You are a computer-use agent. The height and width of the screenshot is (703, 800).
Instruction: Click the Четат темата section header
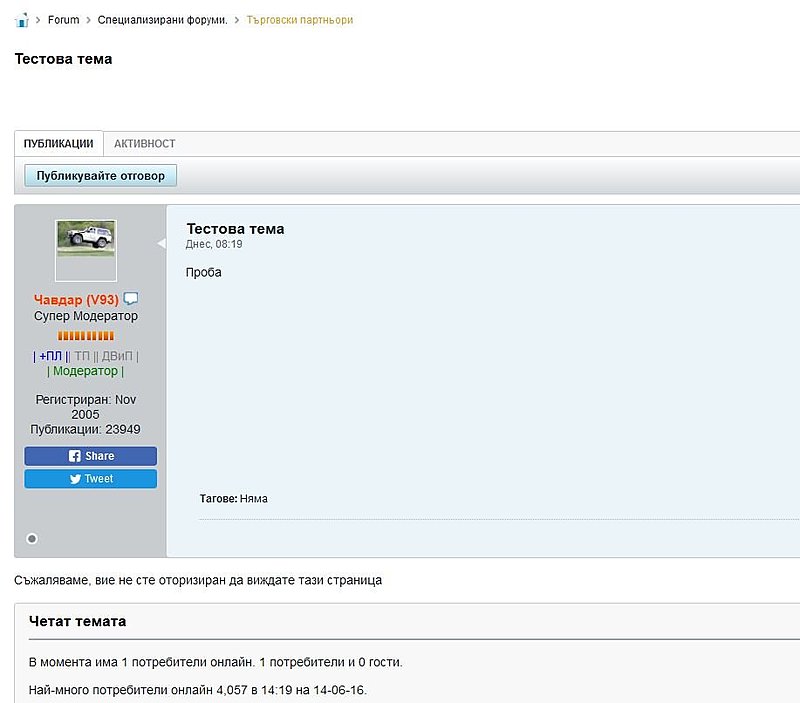click(x=78, y=621)
